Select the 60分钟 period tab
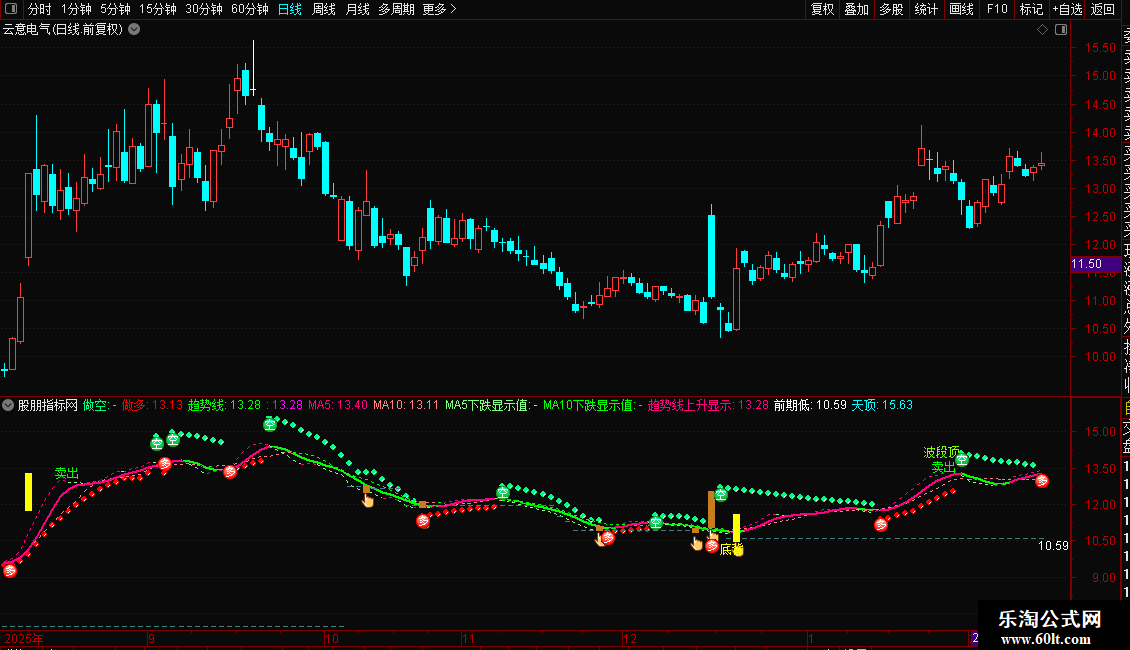1130x650 pixels. coord(250,9)
